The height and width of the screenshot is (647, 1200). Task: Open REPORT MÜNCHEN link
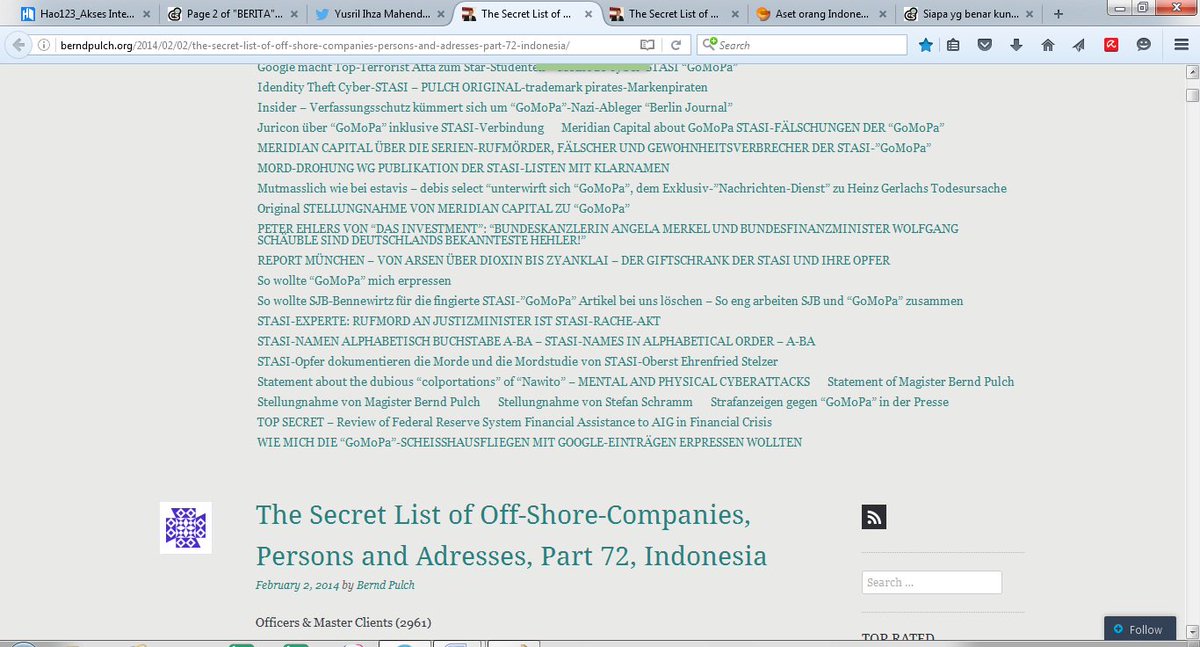(x=573, y=260)
